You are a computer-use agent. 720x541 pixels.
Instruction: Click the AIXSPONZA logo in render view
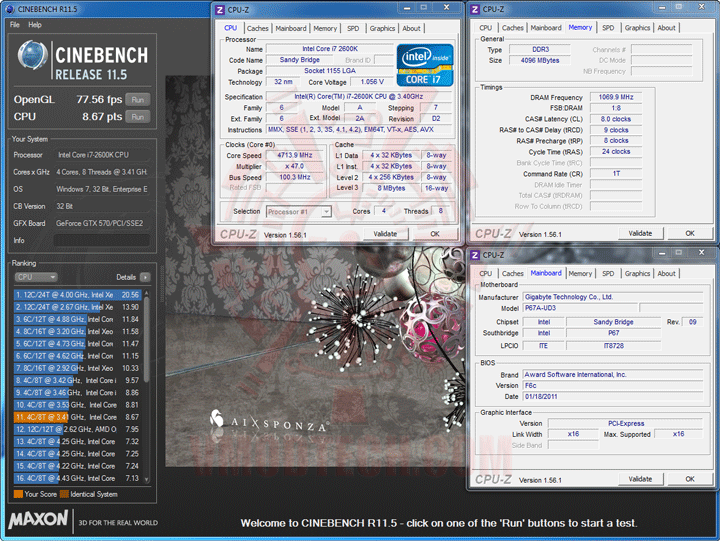(x=269, y=421)
